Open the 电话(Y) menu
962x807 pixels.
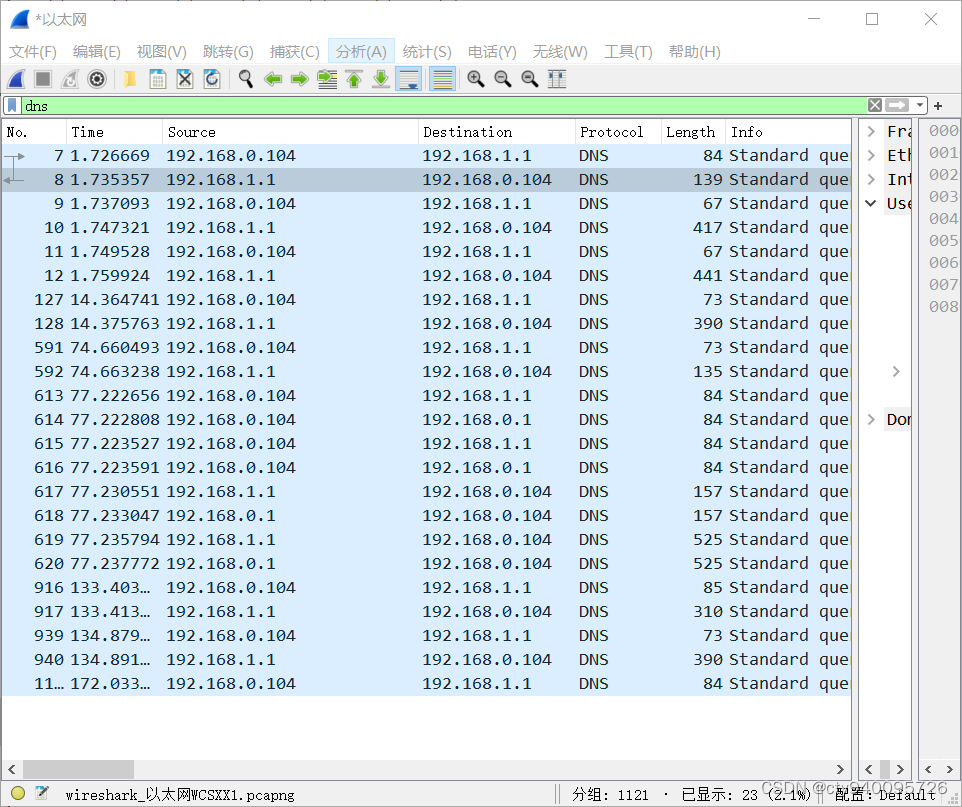[492, 52]
